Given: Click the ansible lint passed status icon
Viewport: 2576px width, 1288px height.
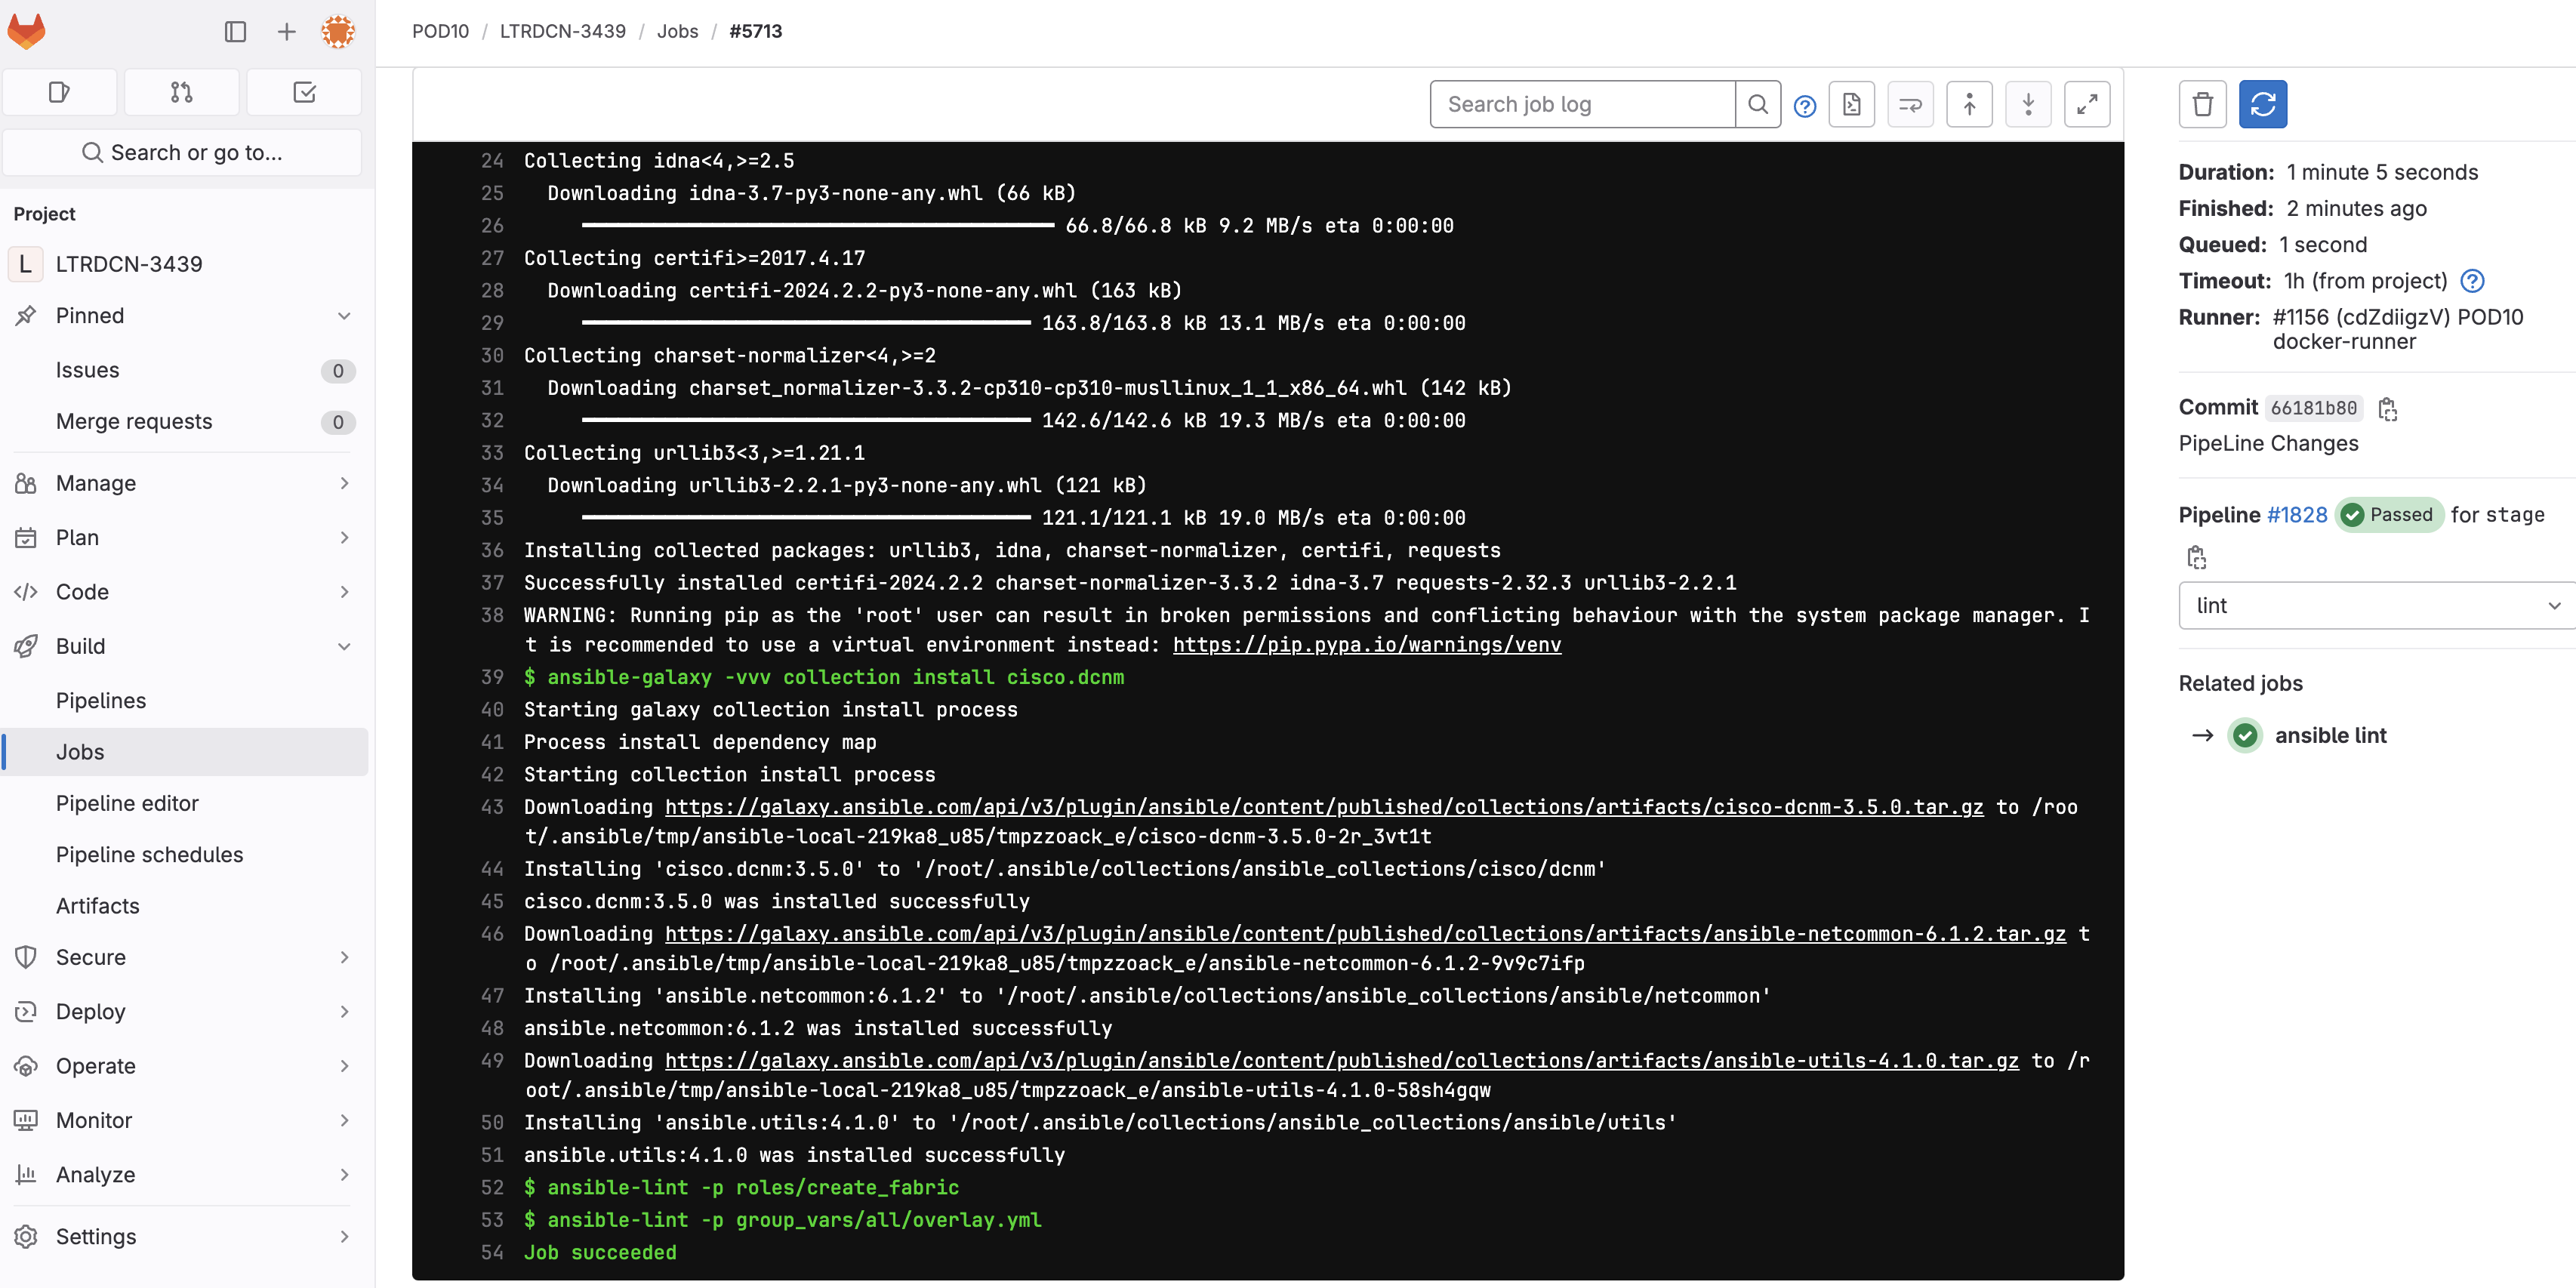Looking at the screenshot, I should [2245, 735].
